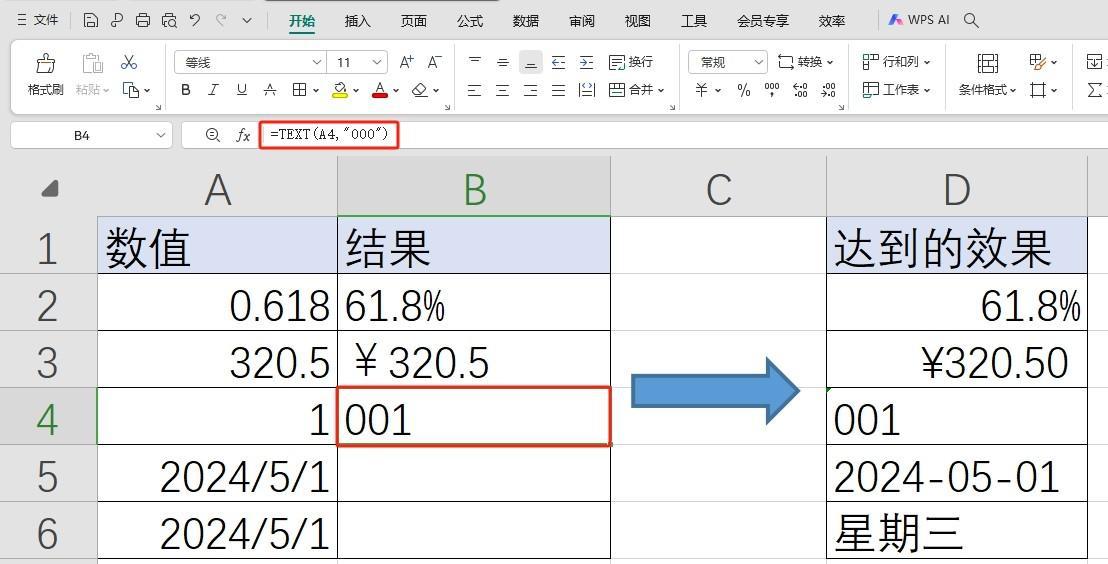Apply yellow fill color bucket
This screenshot has width=1108, height=564.
(x=340, y=90)
